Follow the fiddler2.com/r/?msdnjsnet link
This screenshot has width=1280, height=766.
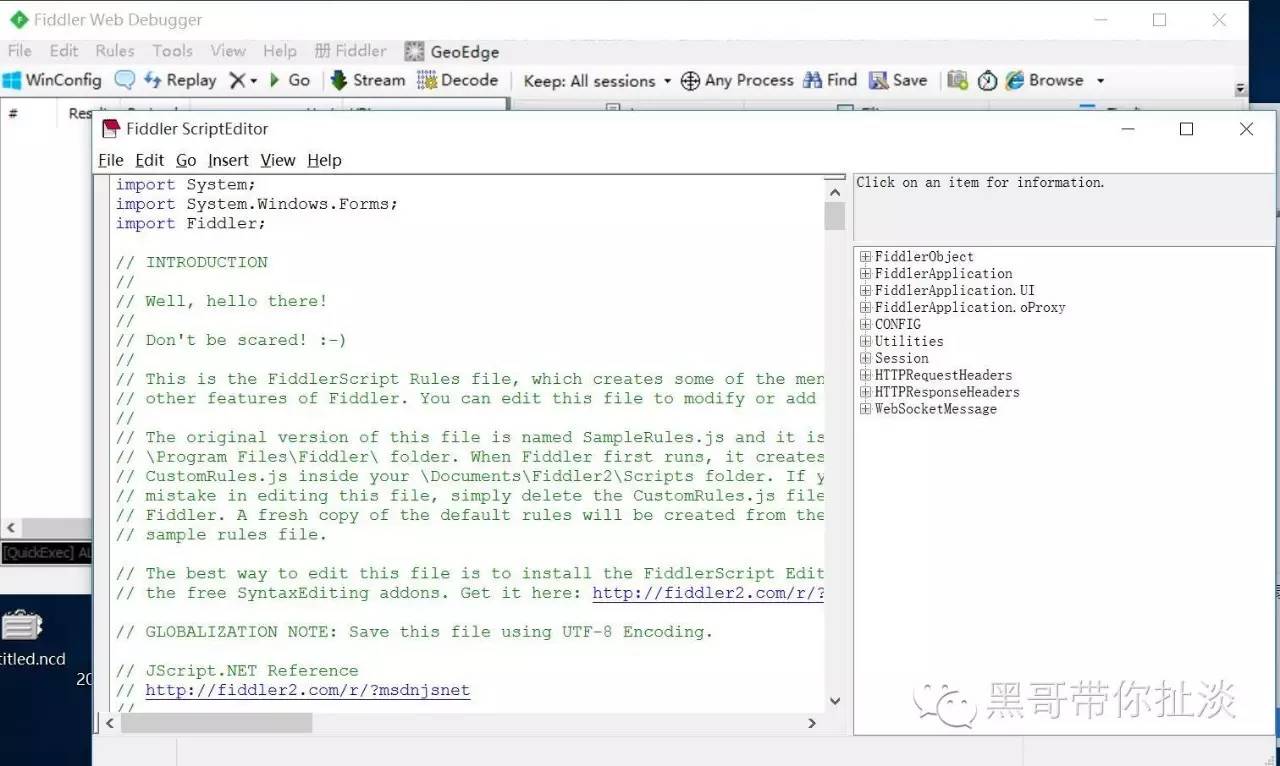coord(307,690)
